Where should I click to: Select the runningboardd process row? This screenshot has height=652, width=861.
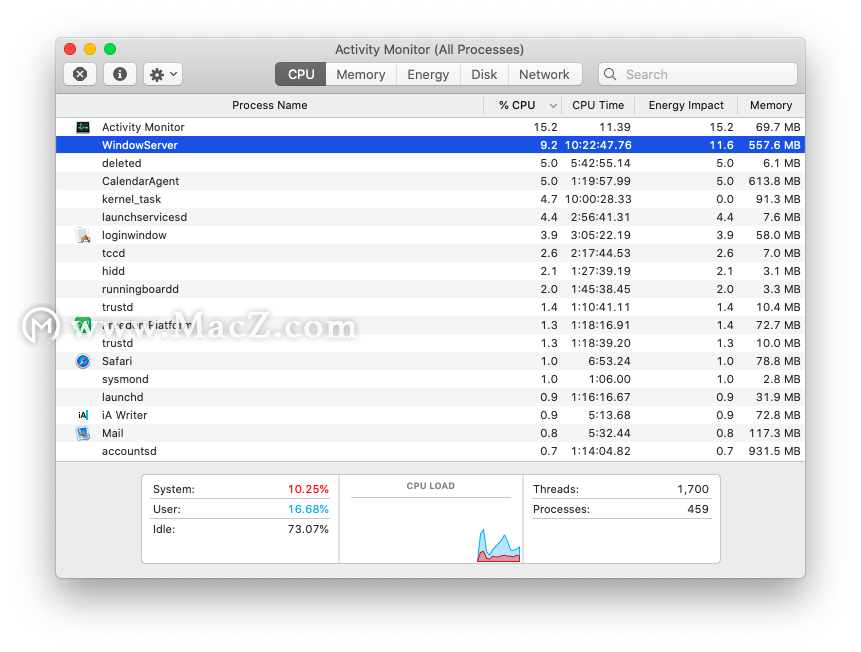(x=430, y=289)
